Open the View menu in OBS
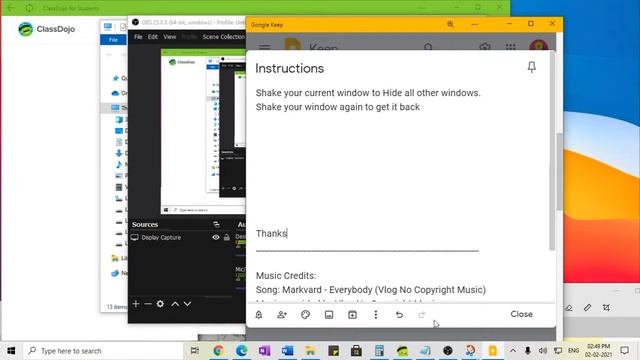 click(169, 37)
